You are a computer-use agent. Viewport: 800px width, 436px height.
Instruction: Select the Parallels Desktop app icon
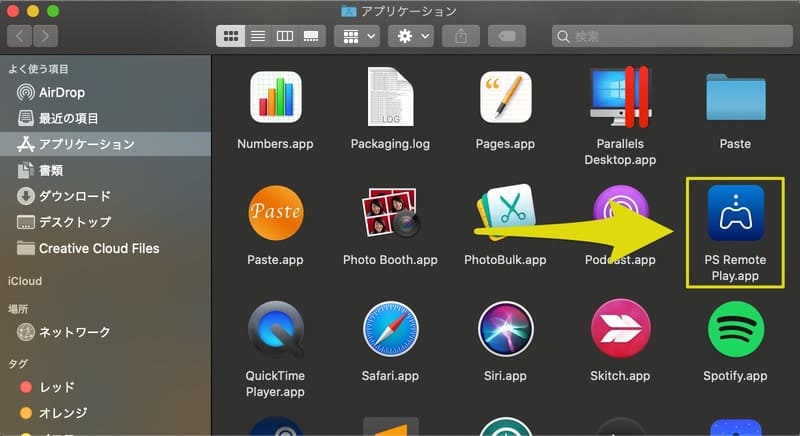[x=620, y=97]
